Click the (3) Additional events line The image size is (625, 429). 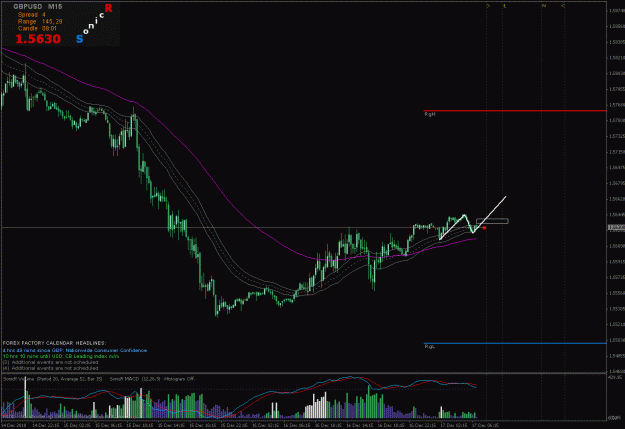(x=50, y=362)
